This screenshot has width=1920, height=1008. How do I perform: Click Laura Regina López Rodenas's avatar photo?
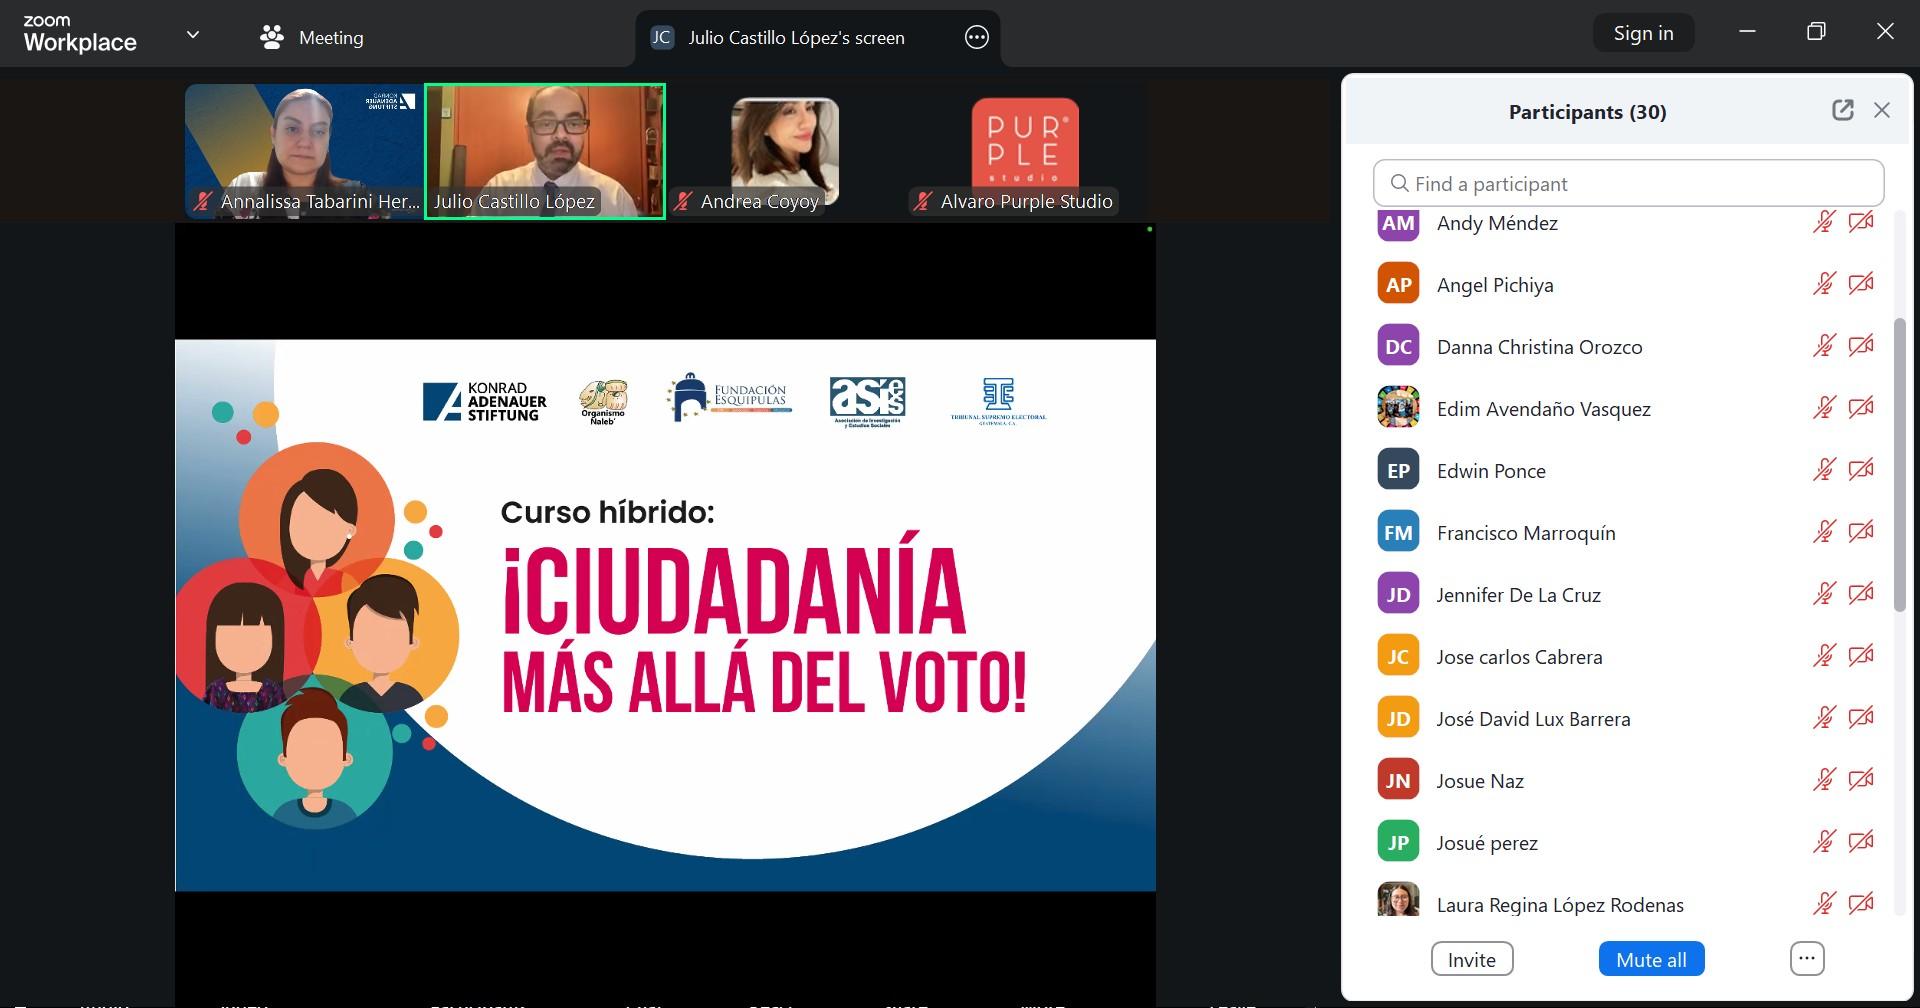1398,900
